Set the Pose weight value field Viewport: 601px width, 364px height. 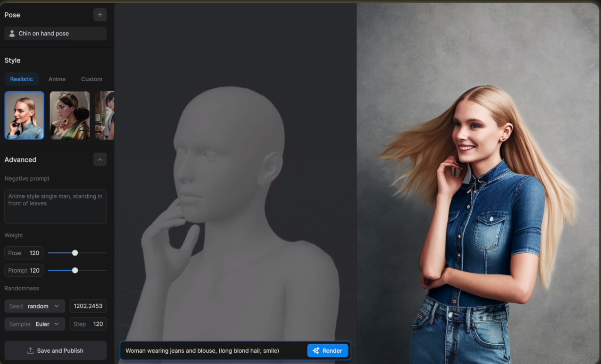(24, 253)
